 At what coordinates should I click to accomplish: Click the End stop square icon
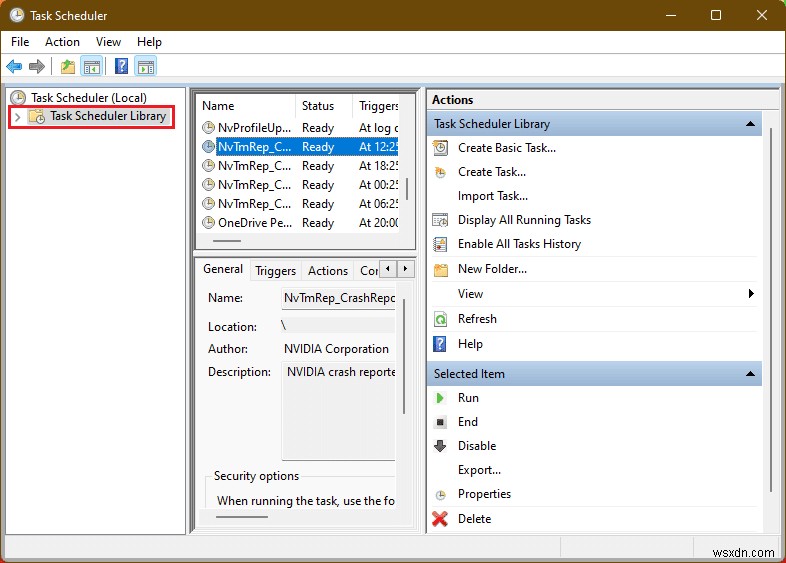440,422
